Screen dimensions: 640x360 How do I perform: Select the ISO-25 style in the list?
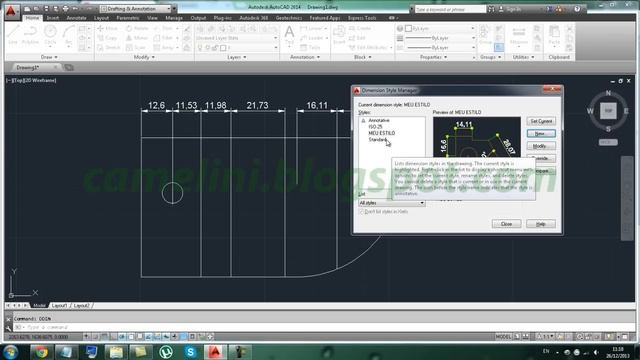[x=376, y=127]
